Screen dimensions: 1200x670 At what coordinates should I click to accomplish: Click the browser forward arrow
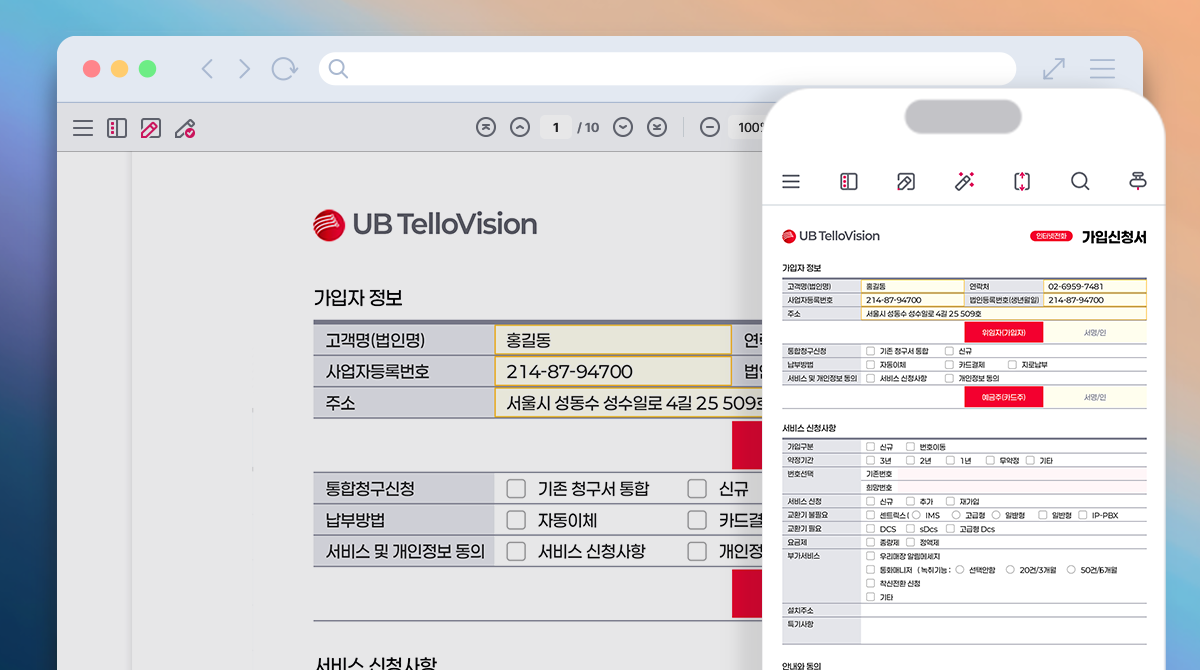pyautogui.click(x=244, y=69)
